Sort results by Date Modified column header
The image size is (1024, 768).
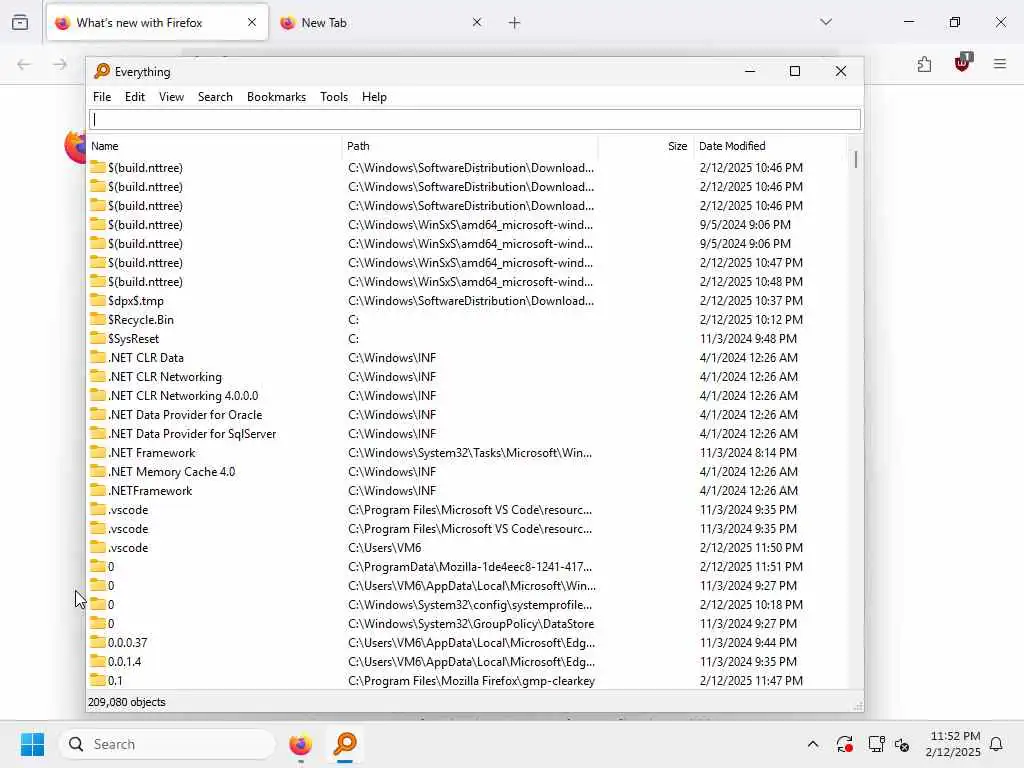pos(769,146)
